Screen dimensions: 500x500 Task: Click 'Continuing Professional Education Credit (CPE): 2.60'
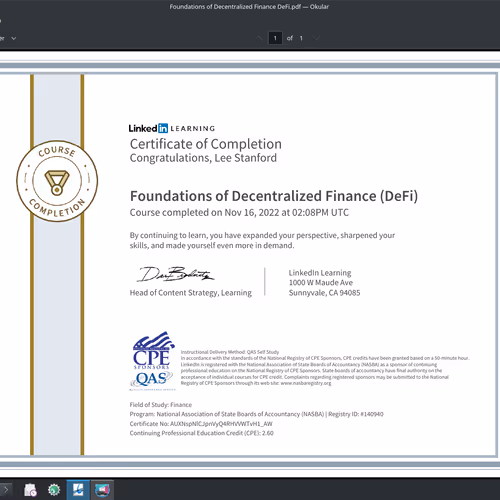202,433
